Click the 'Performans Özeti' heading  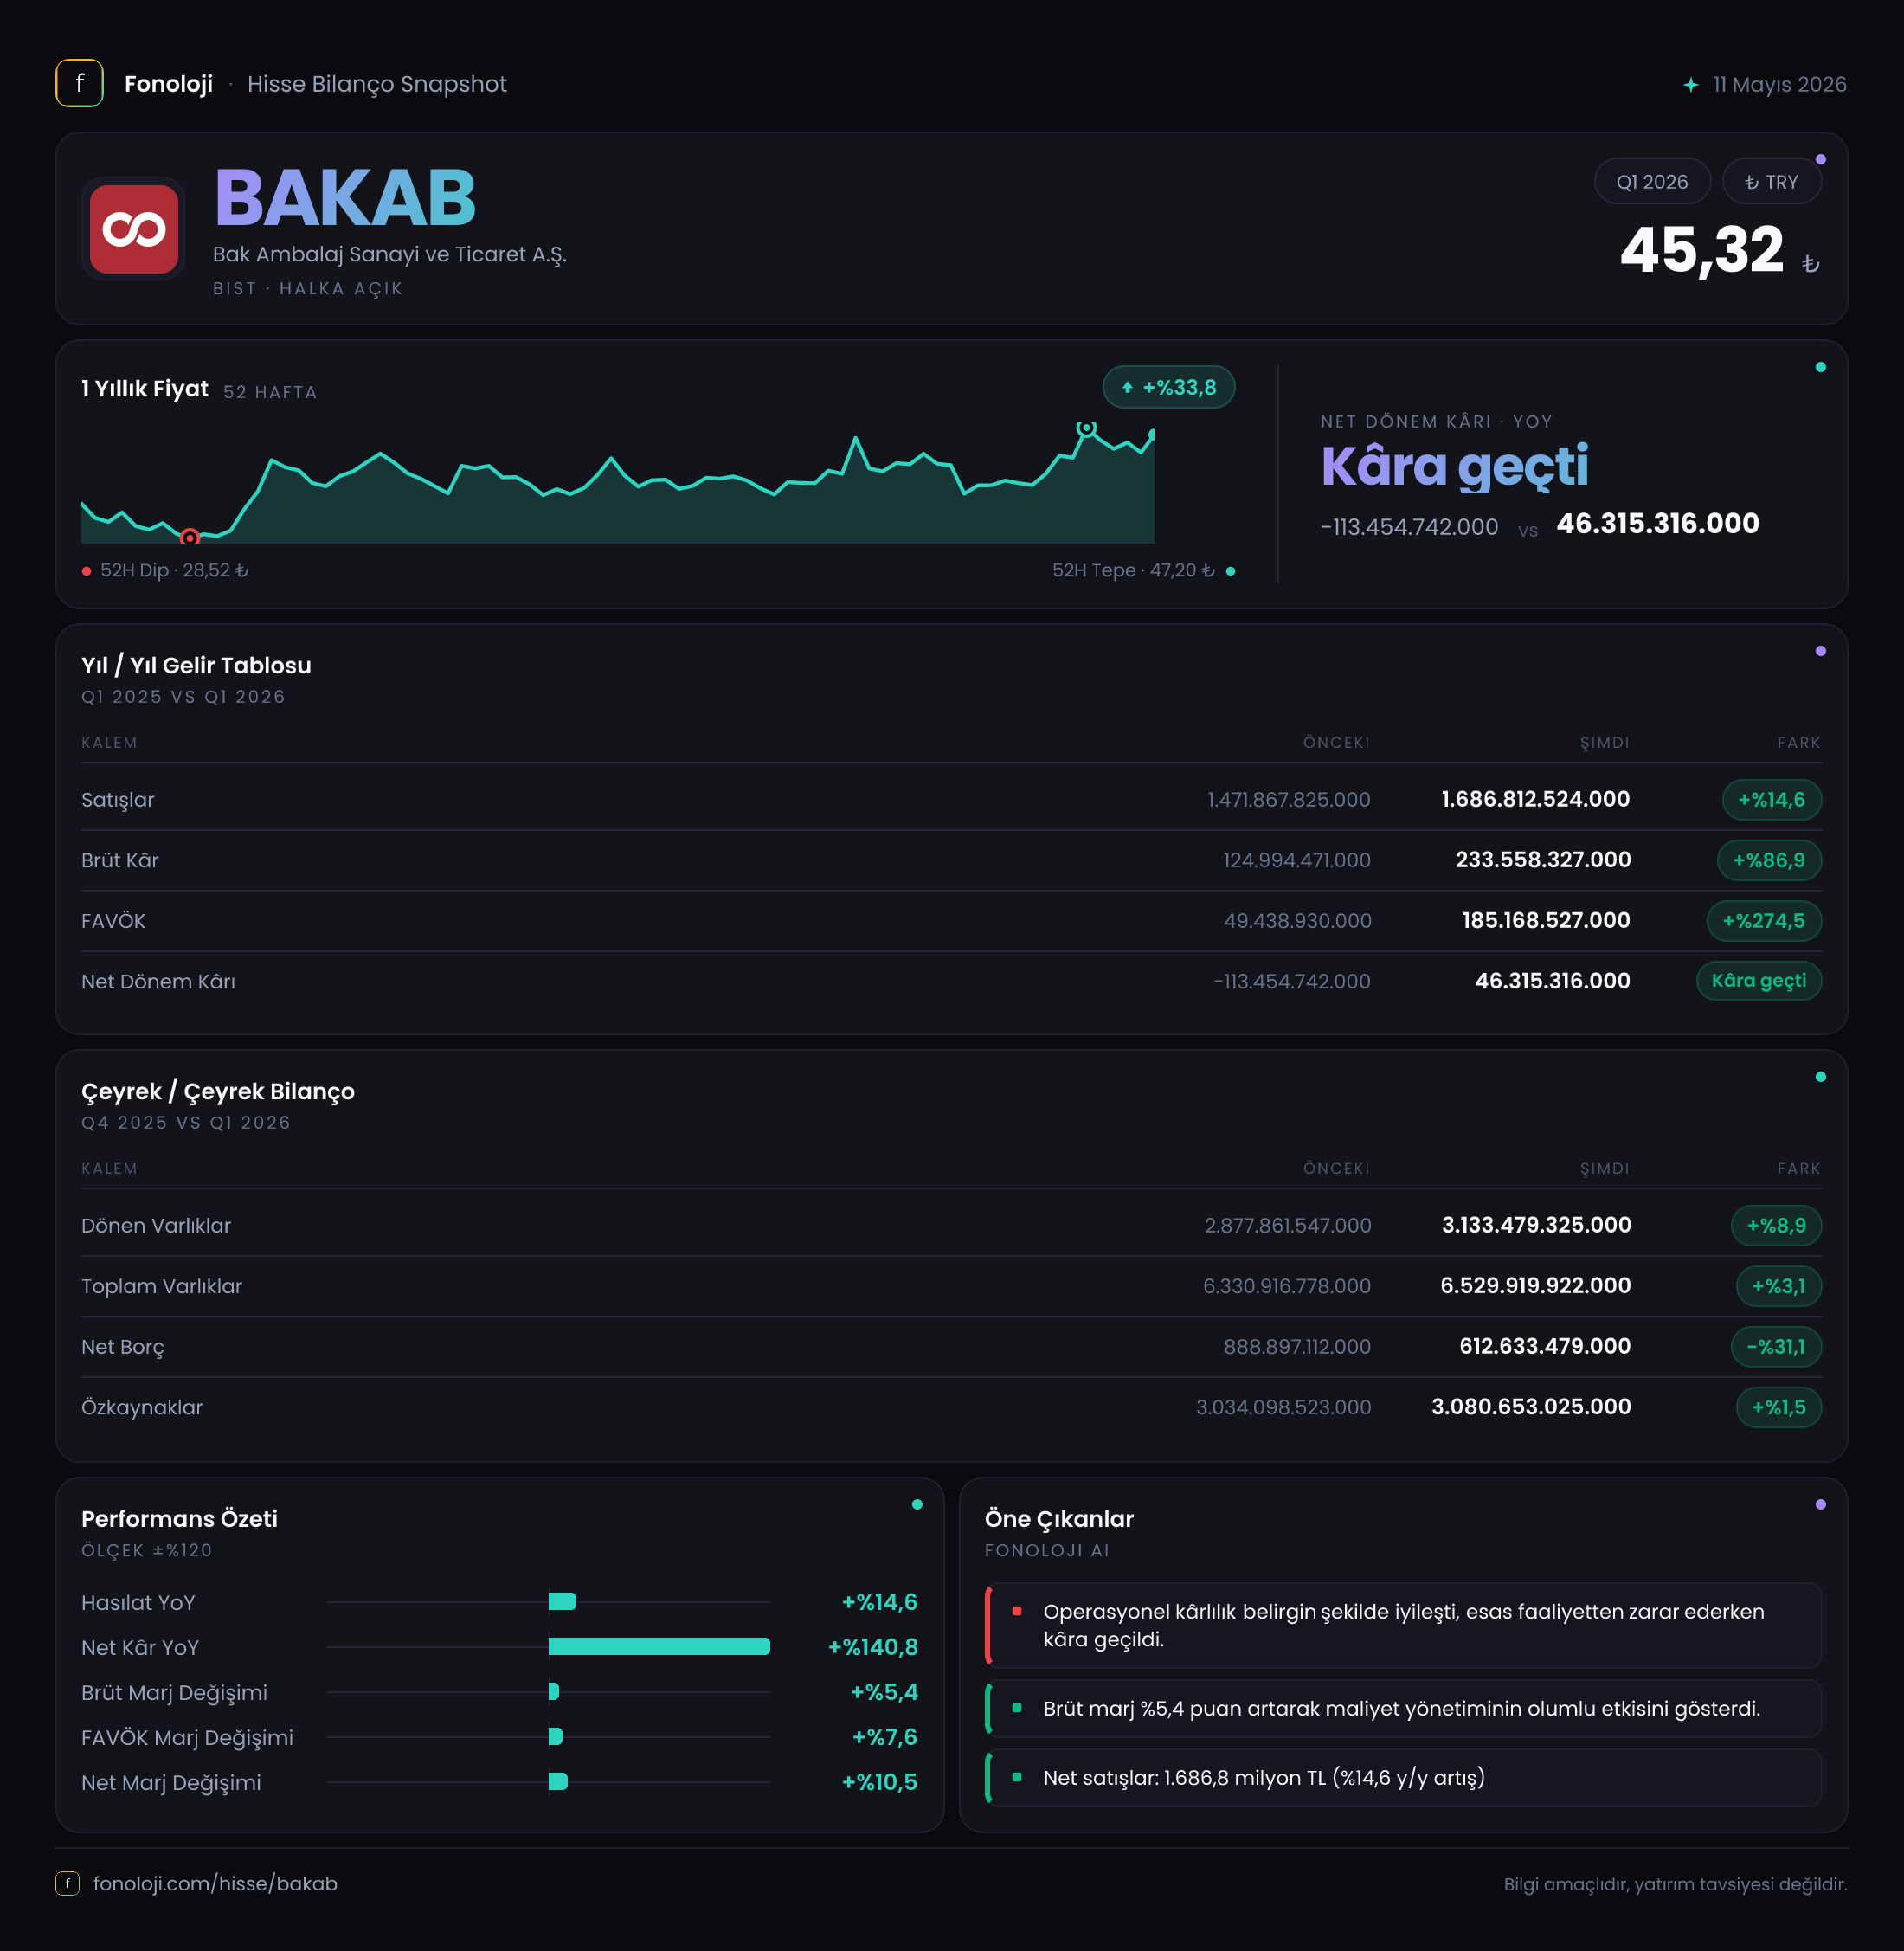[x=179, y=1519]
